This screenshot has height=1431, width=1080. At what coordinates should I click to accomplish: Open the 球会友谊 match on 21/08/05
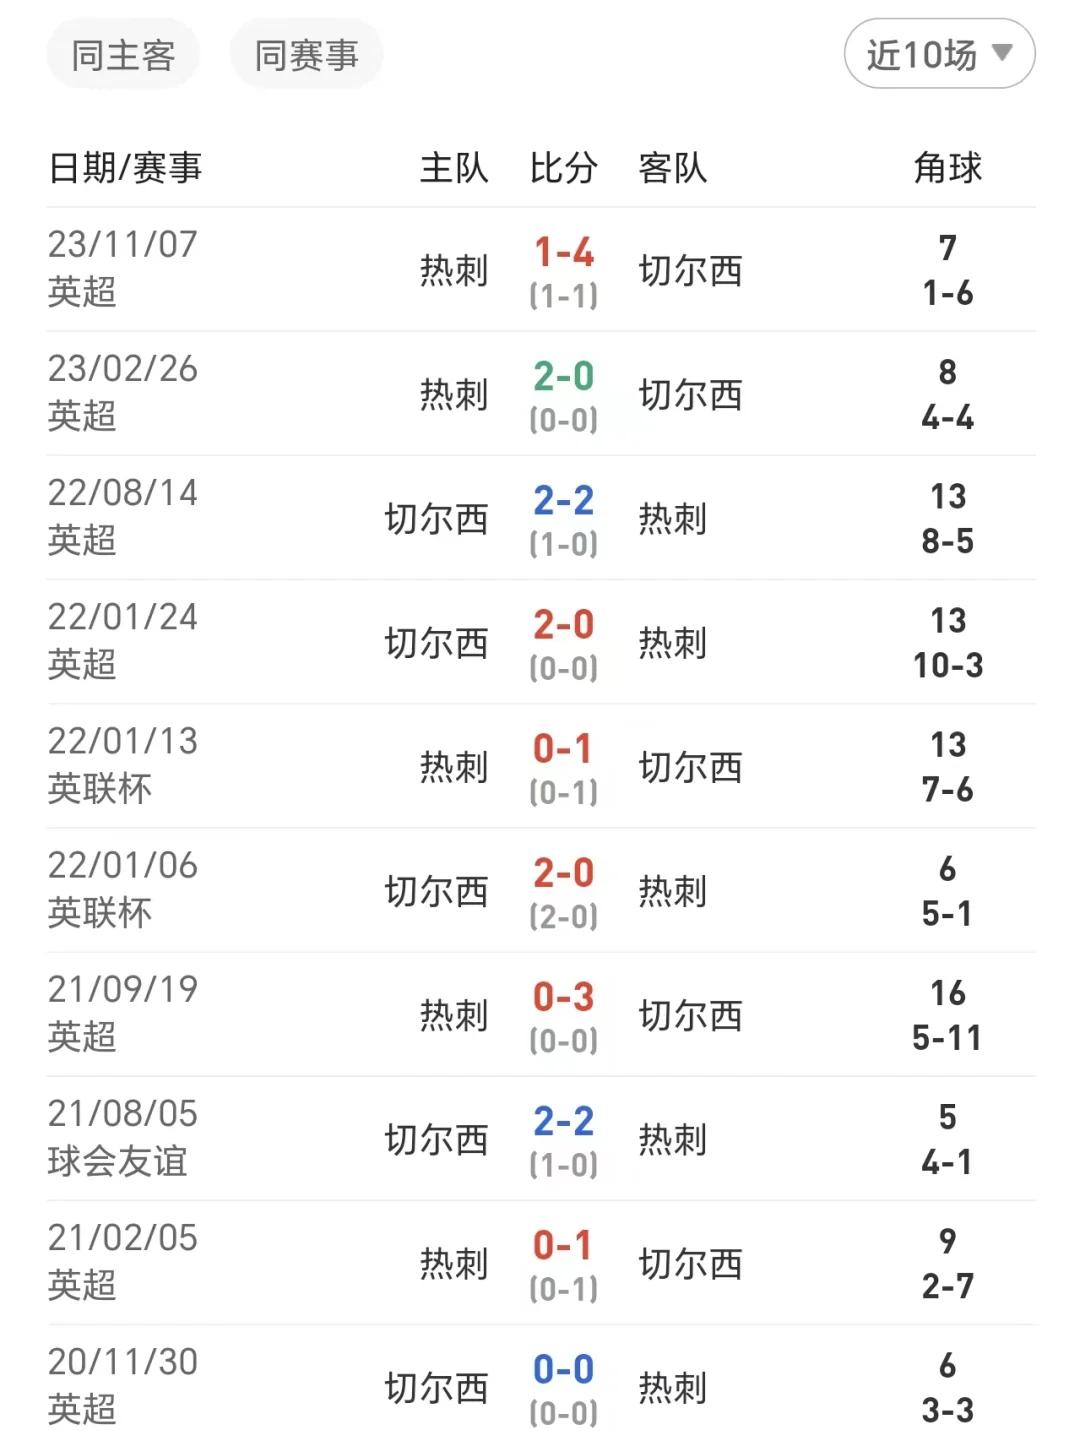[x=541, y=1139]
